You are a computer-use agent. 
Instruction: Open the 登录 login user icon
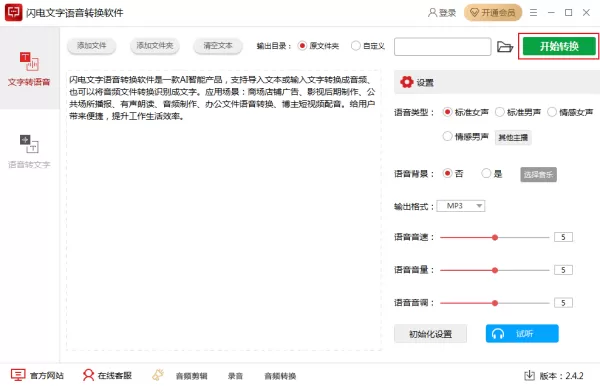(432, 13)
